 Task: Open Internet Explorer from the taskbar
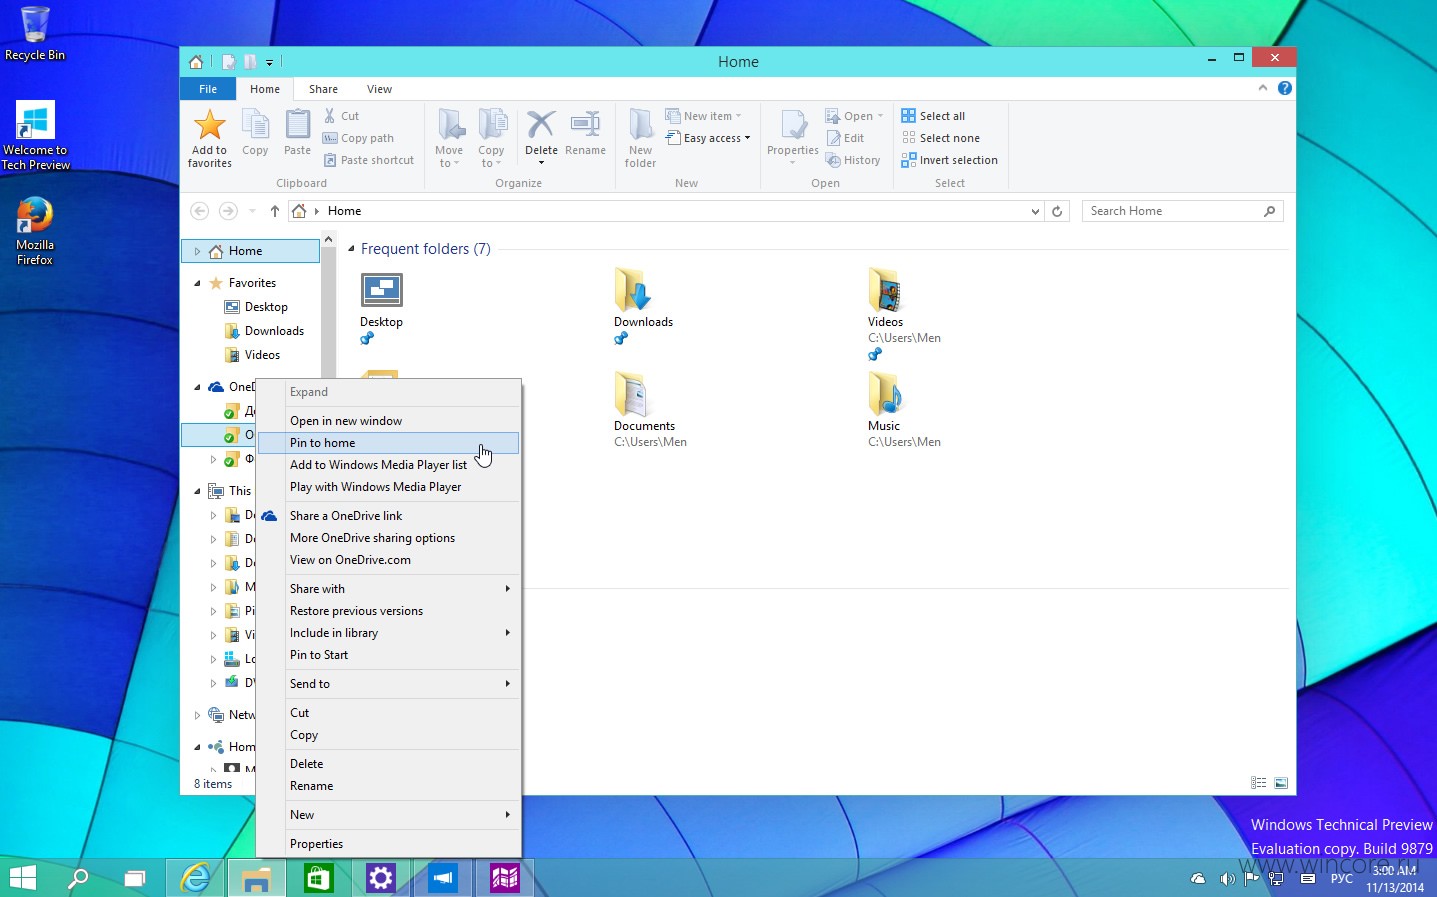point(195,878)
